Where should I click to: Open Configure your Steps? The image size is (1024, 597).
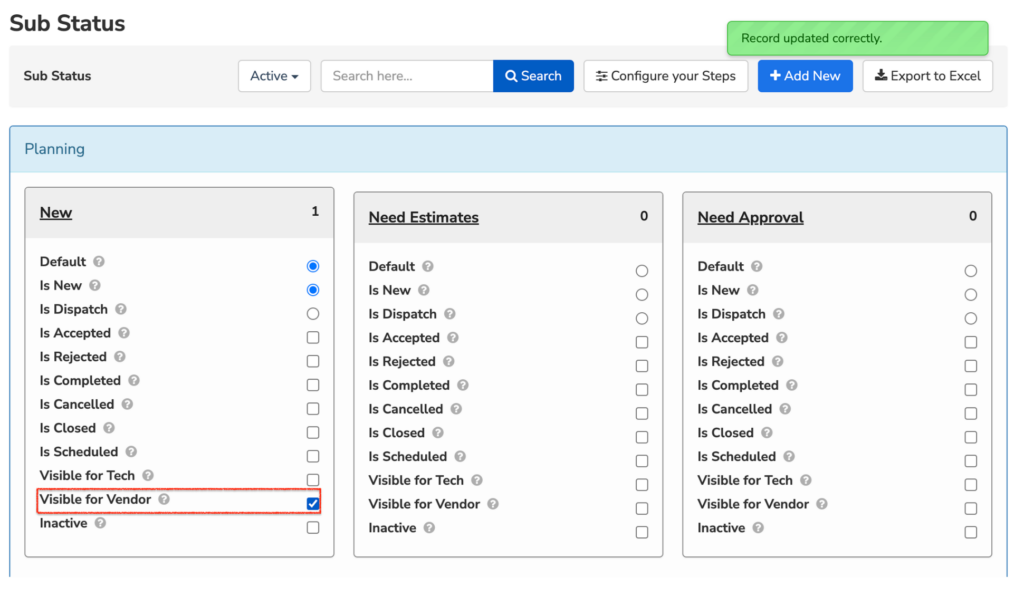(665, 76)
